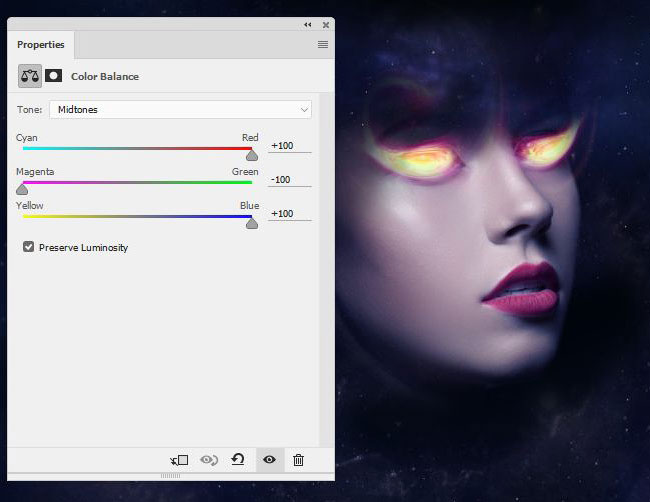The width and height of the screenshot is (650, 502).
Task: Click the Cyan-Red color track
Action: 137,148
